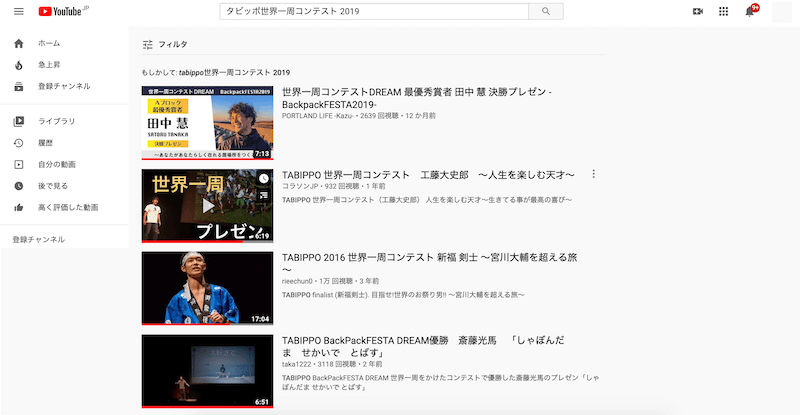This screenshot has height=415, width=800.
Task: Open title TABIPPO BackPackFESTA DREAM優勝 斎藤光馬
Action: [423, 346]
